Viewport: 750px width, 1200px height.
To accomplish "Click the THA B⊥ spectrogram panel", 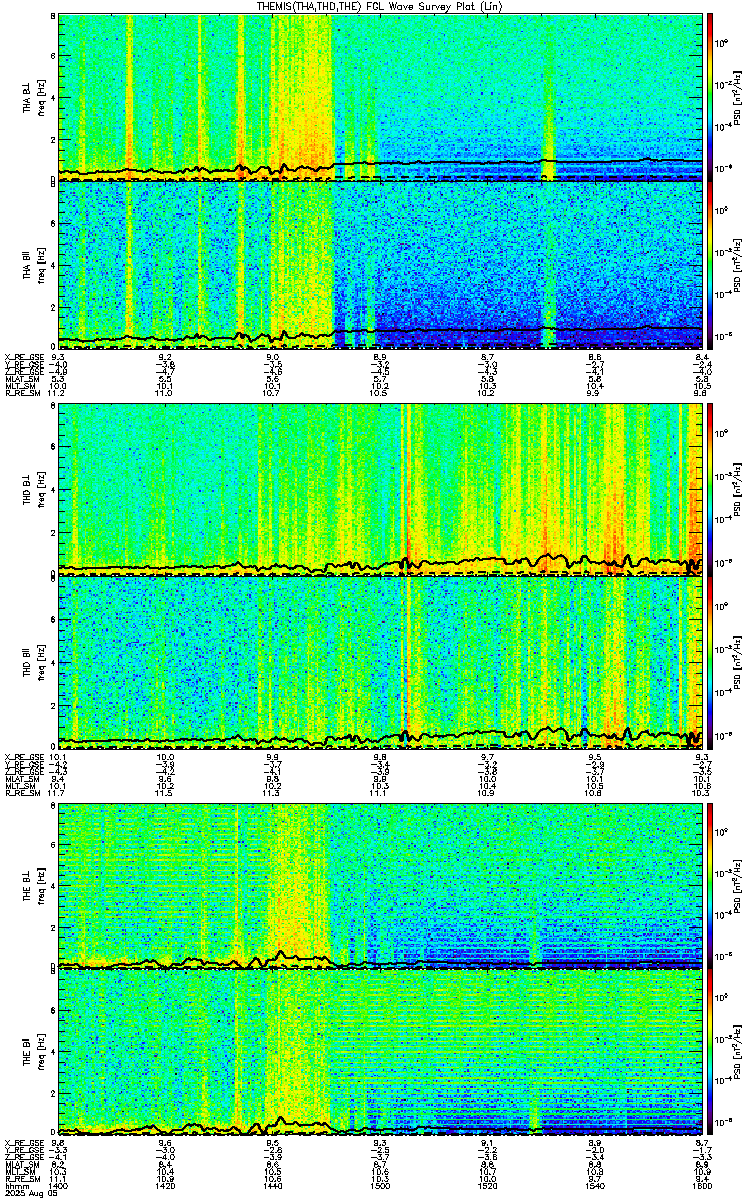I will [x=380, y=97].
